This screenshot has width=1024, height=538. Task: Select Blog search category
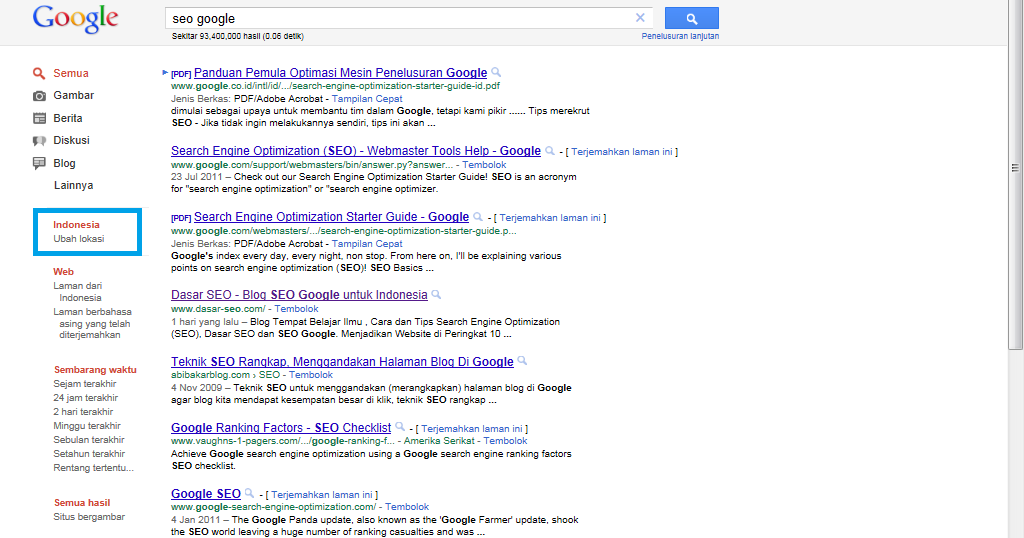(64, 163)
